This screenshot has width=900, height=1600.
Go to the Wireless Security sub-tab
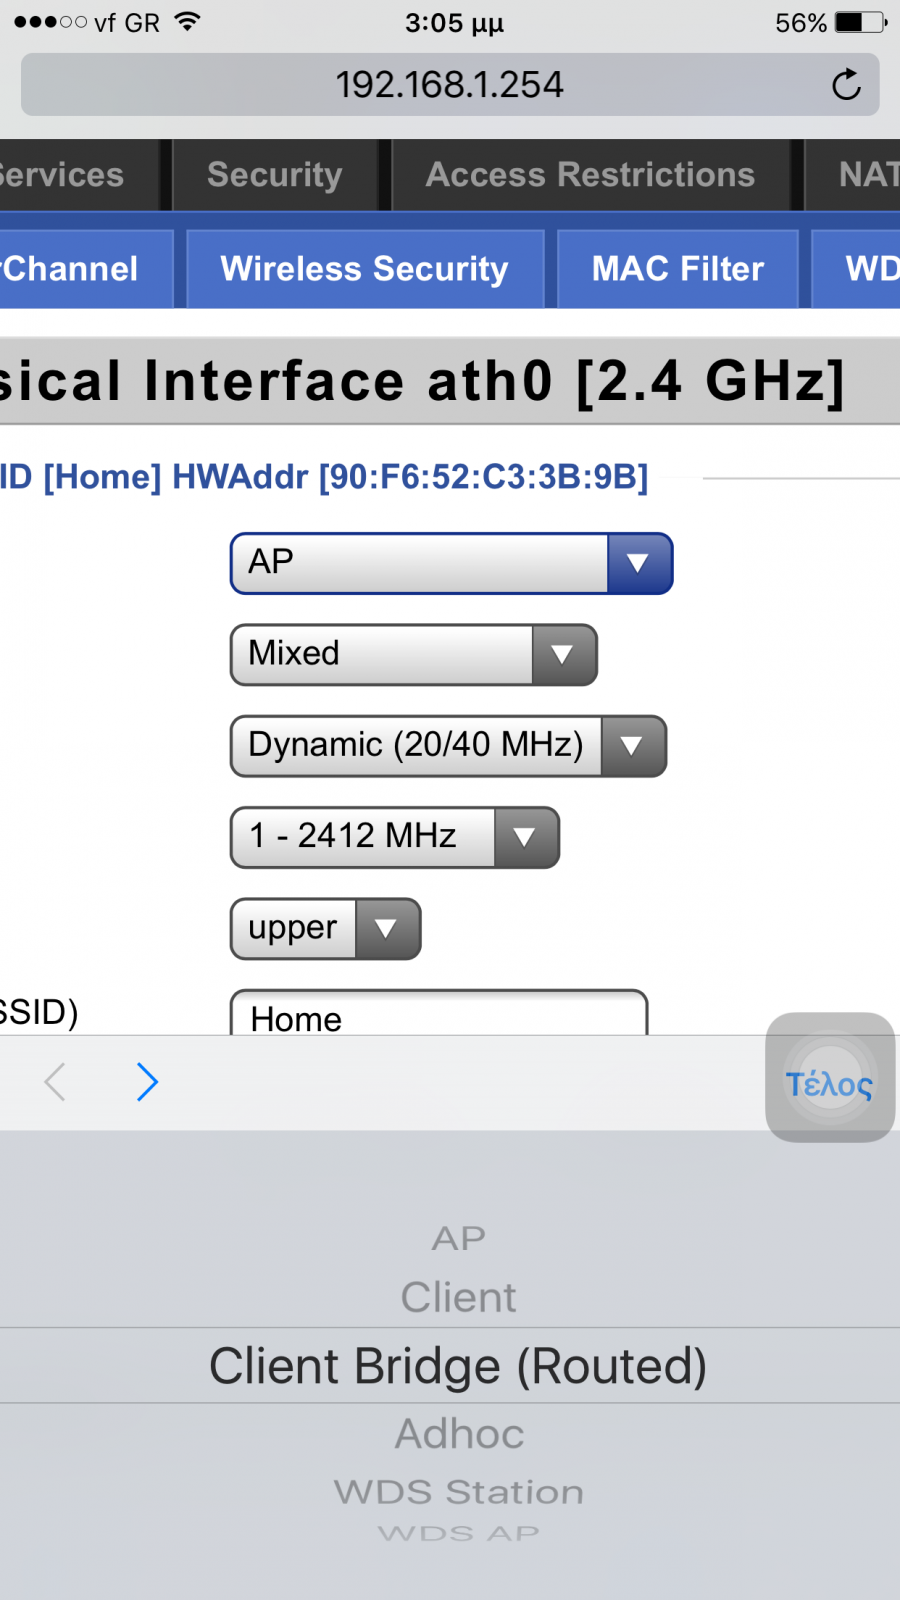pyautogui.click(x=365, y=269)
